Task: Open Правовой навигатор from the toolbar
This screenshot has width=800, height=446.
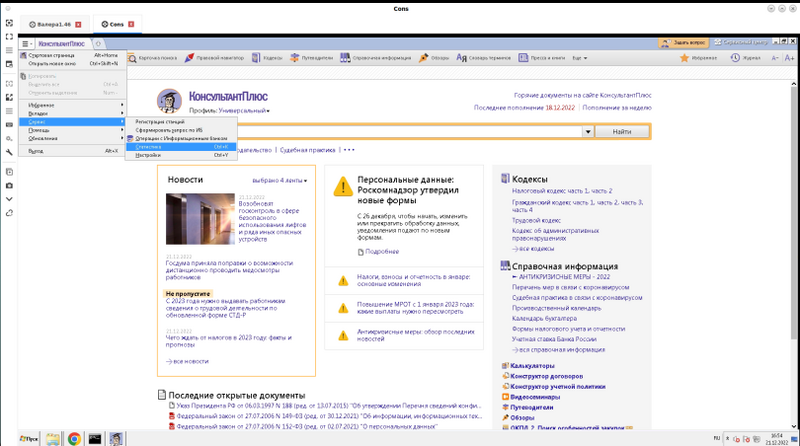Action: [189, 58]
